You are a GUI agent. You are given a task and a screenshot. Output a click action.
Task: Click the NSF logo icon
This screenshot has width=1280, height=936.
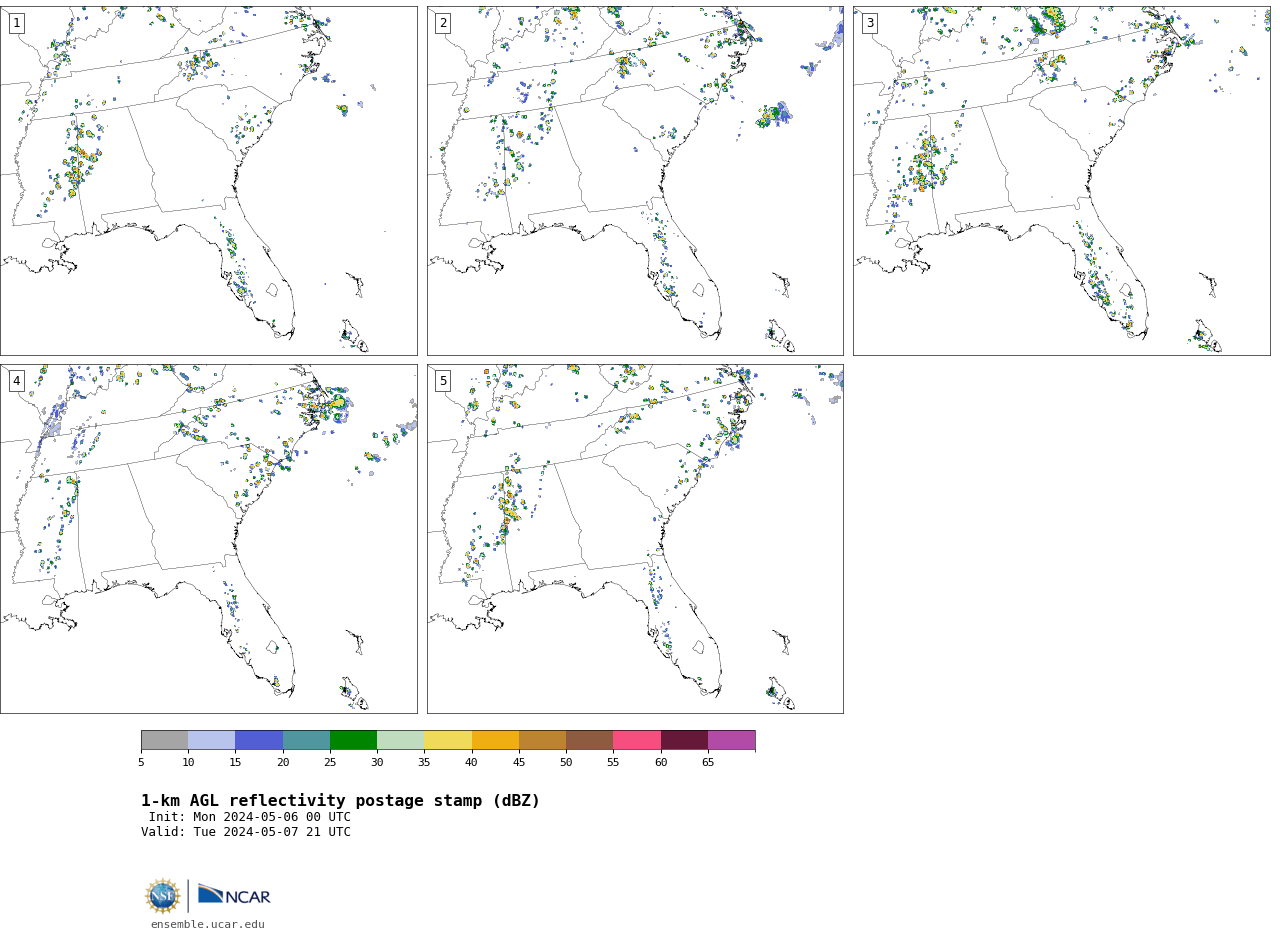pos(162,896)
